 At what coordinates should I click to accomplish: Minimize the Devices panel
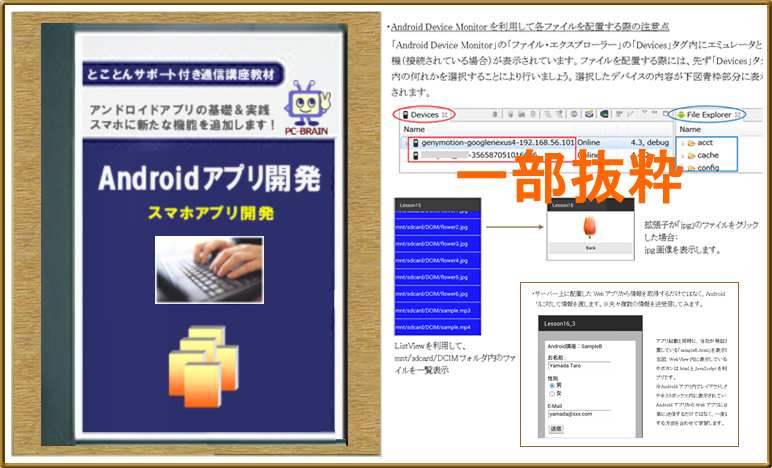[654, 112]
